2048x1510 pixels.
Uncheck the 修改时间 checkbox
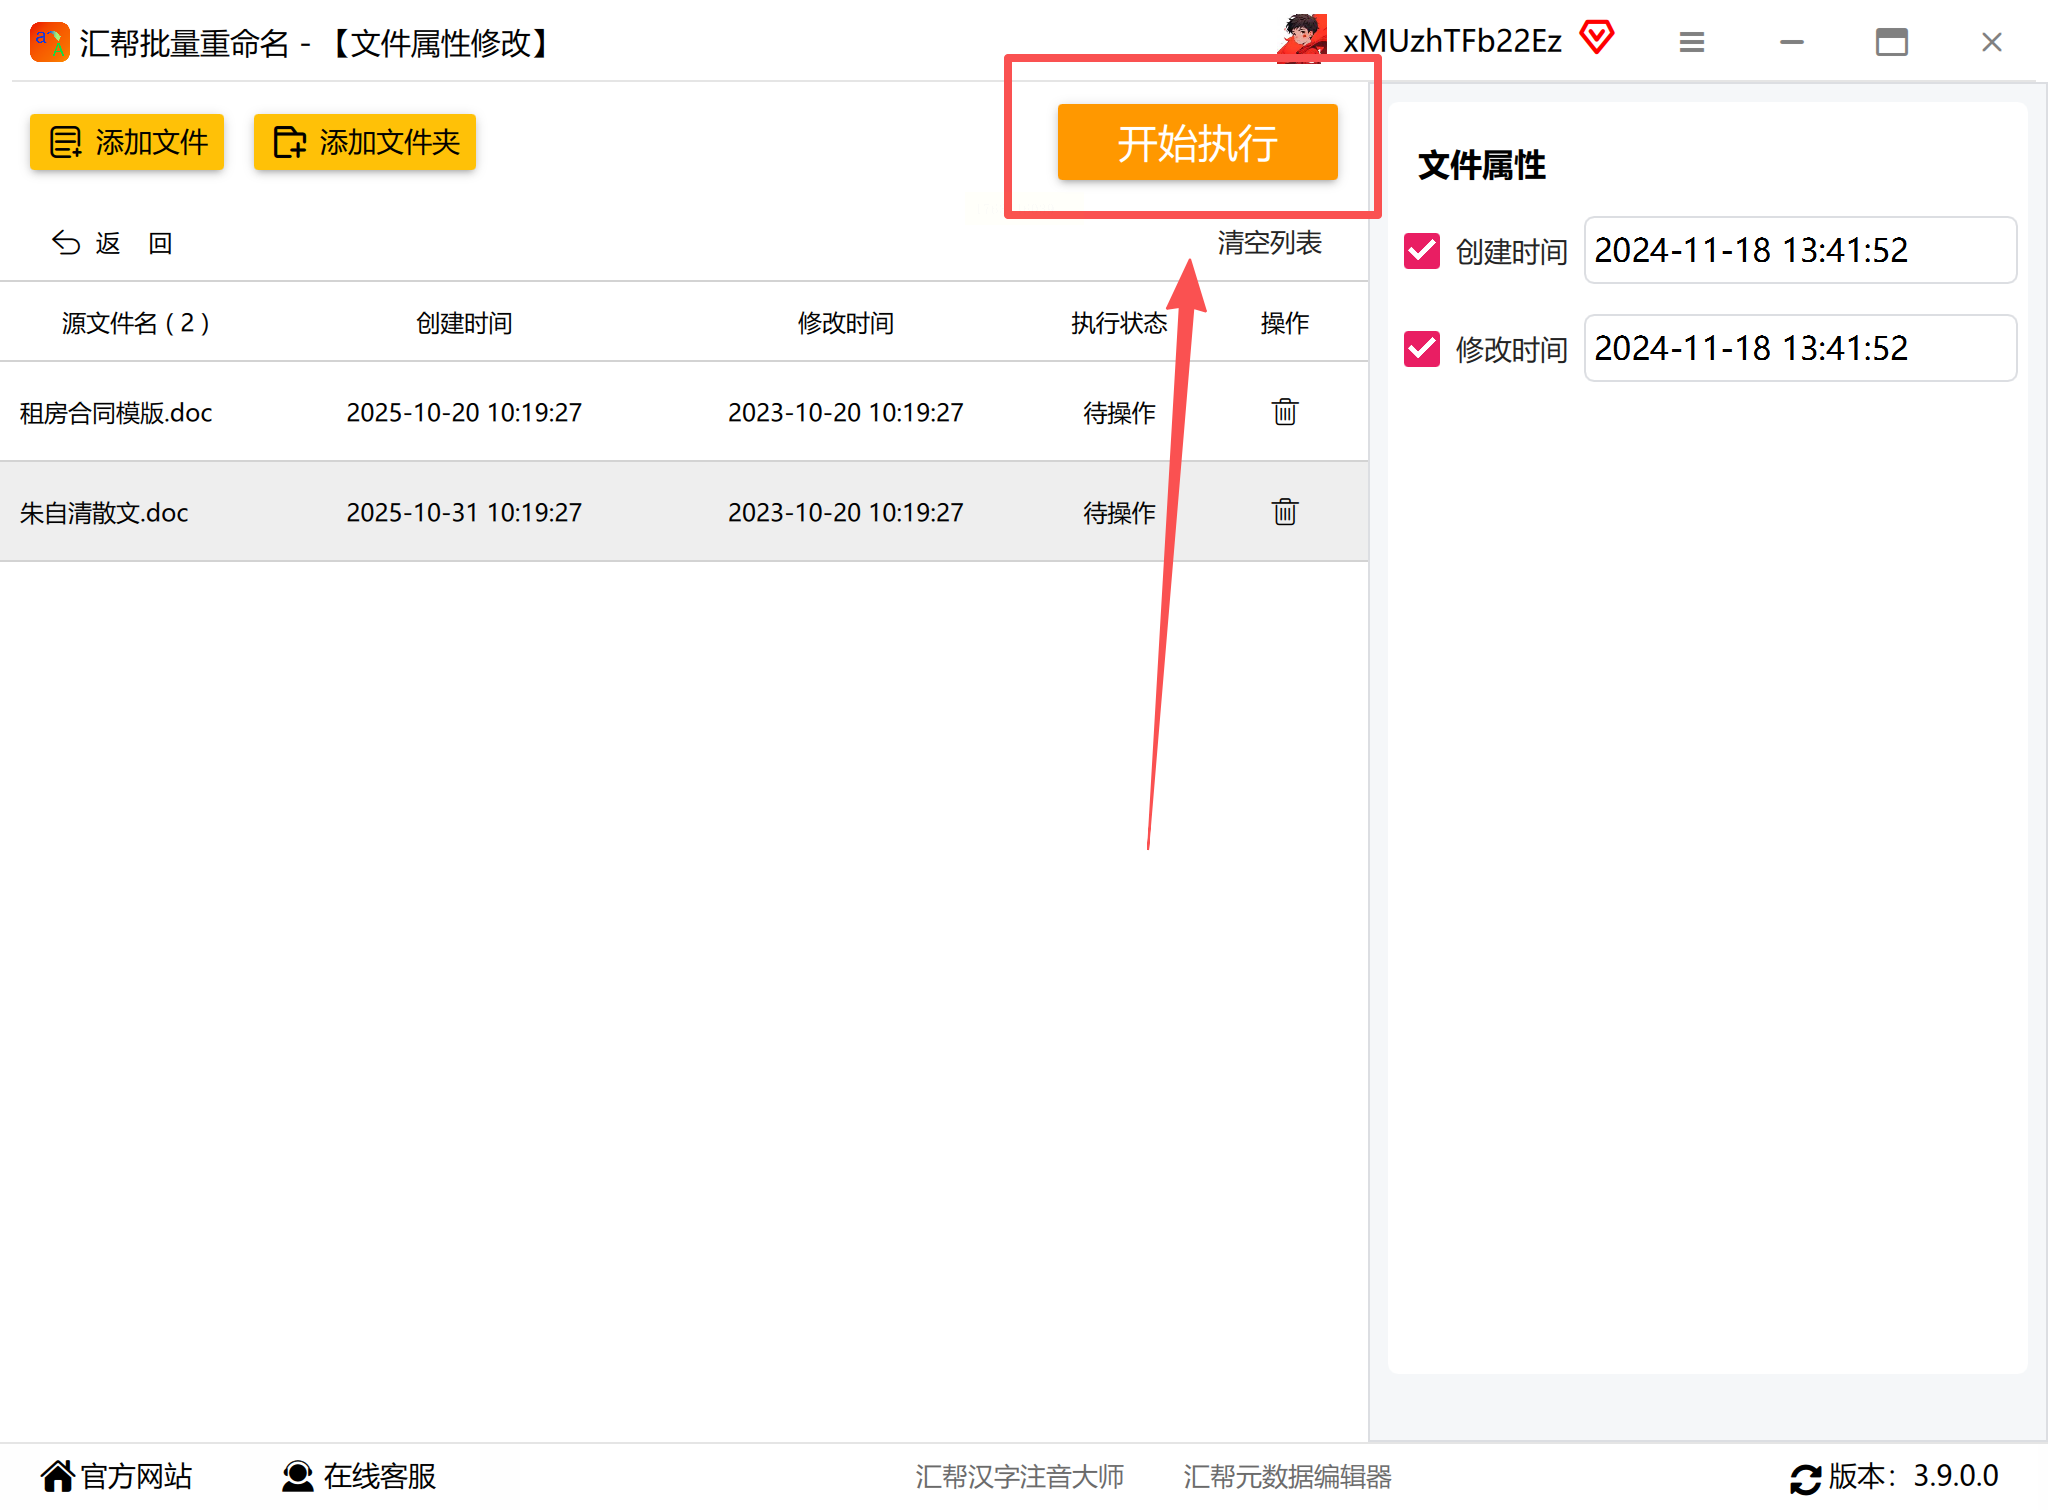[x=1421, y=349]
